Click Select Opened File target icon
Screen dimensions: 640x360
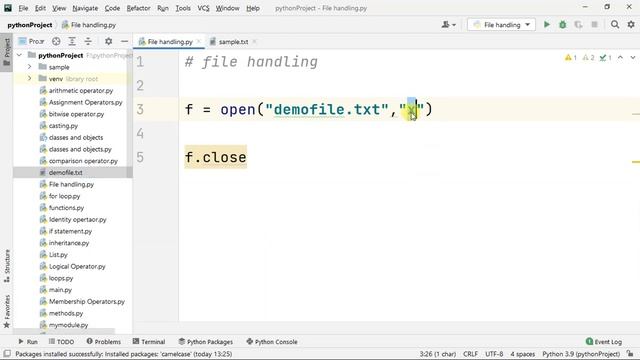tap(56, 41)
